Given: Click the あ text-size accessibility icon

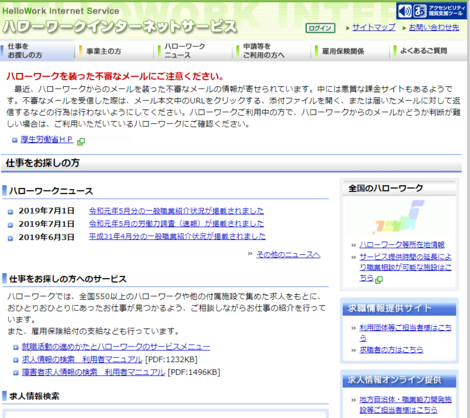Looking at the screenshot, I should (x=420, y=11).
